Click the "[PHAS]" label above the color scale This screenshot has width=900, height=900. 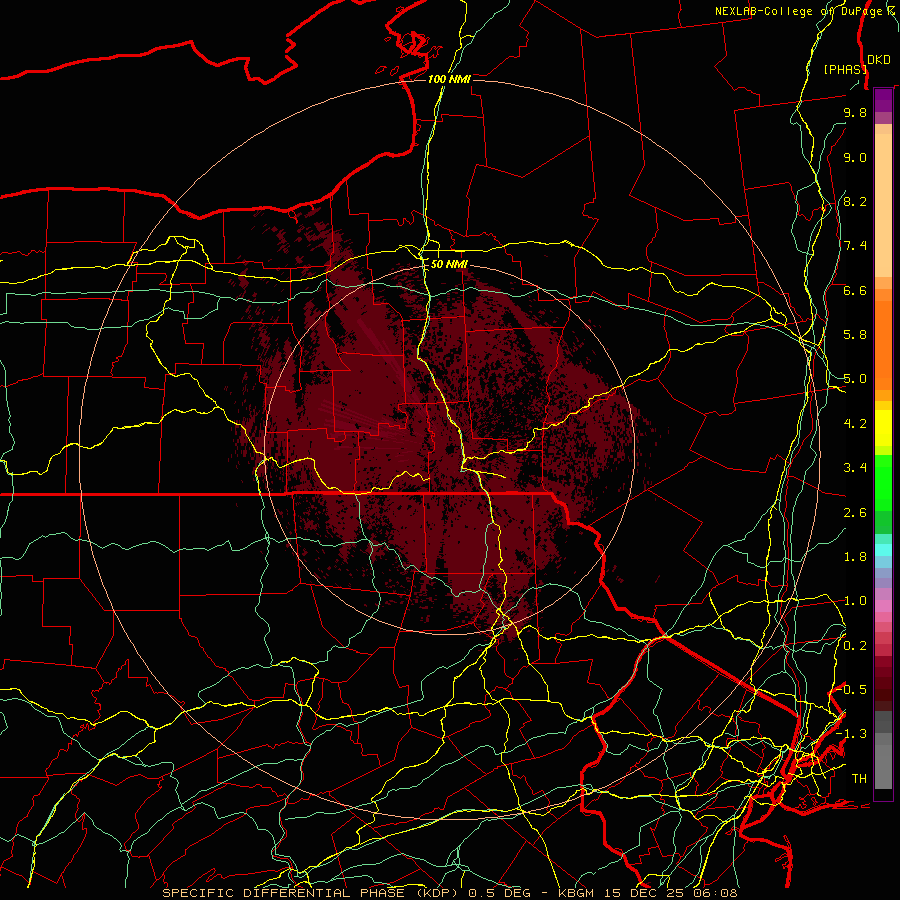point(845,69)
